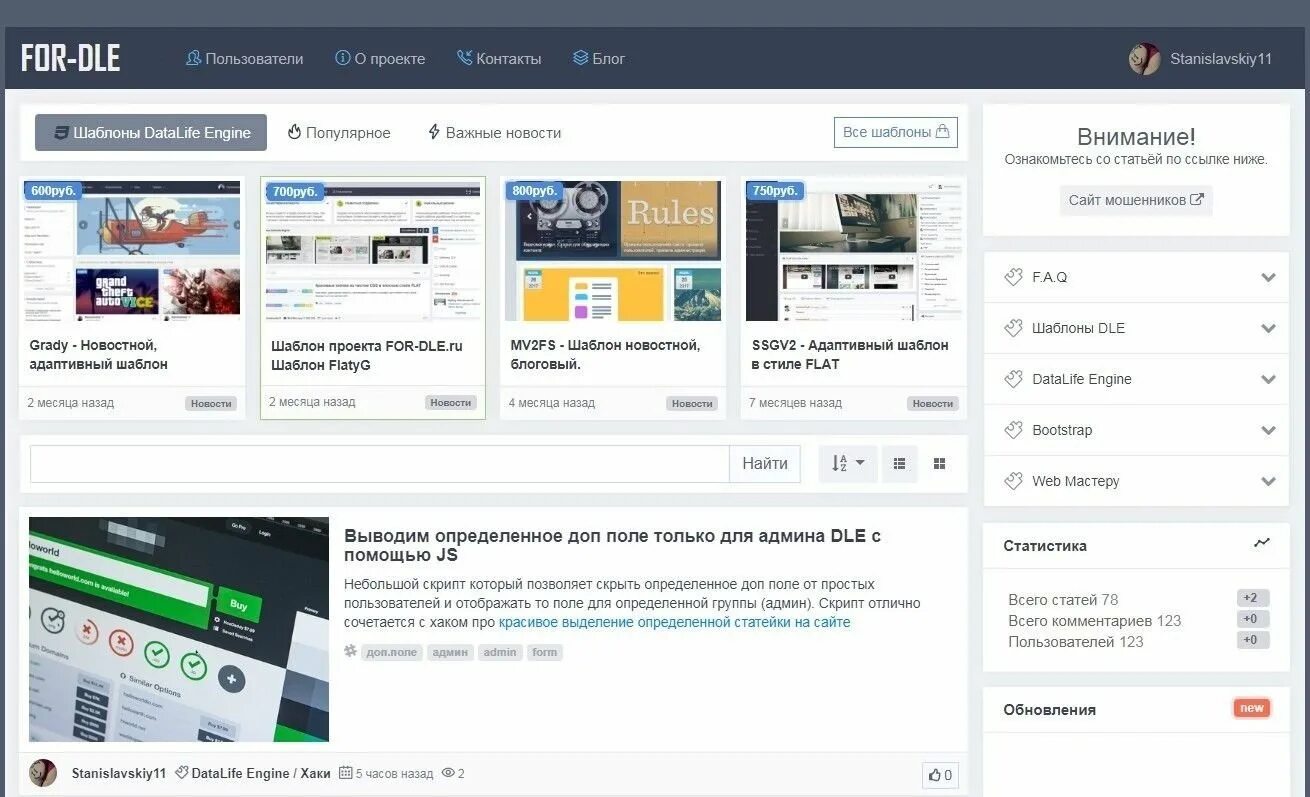Click the Все шаблоны button

pos(895,132)
